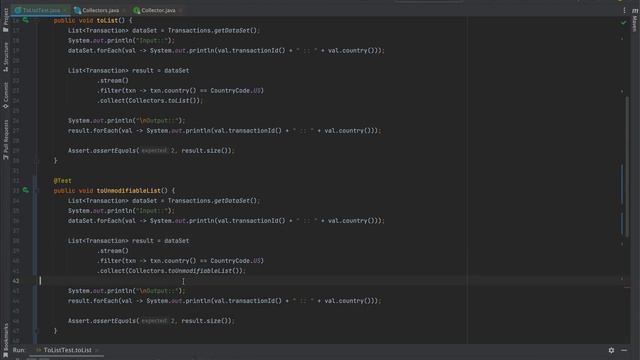
Task: Click fold end marker of toUnmodifiableList method
Action: [x=36, y=331]
